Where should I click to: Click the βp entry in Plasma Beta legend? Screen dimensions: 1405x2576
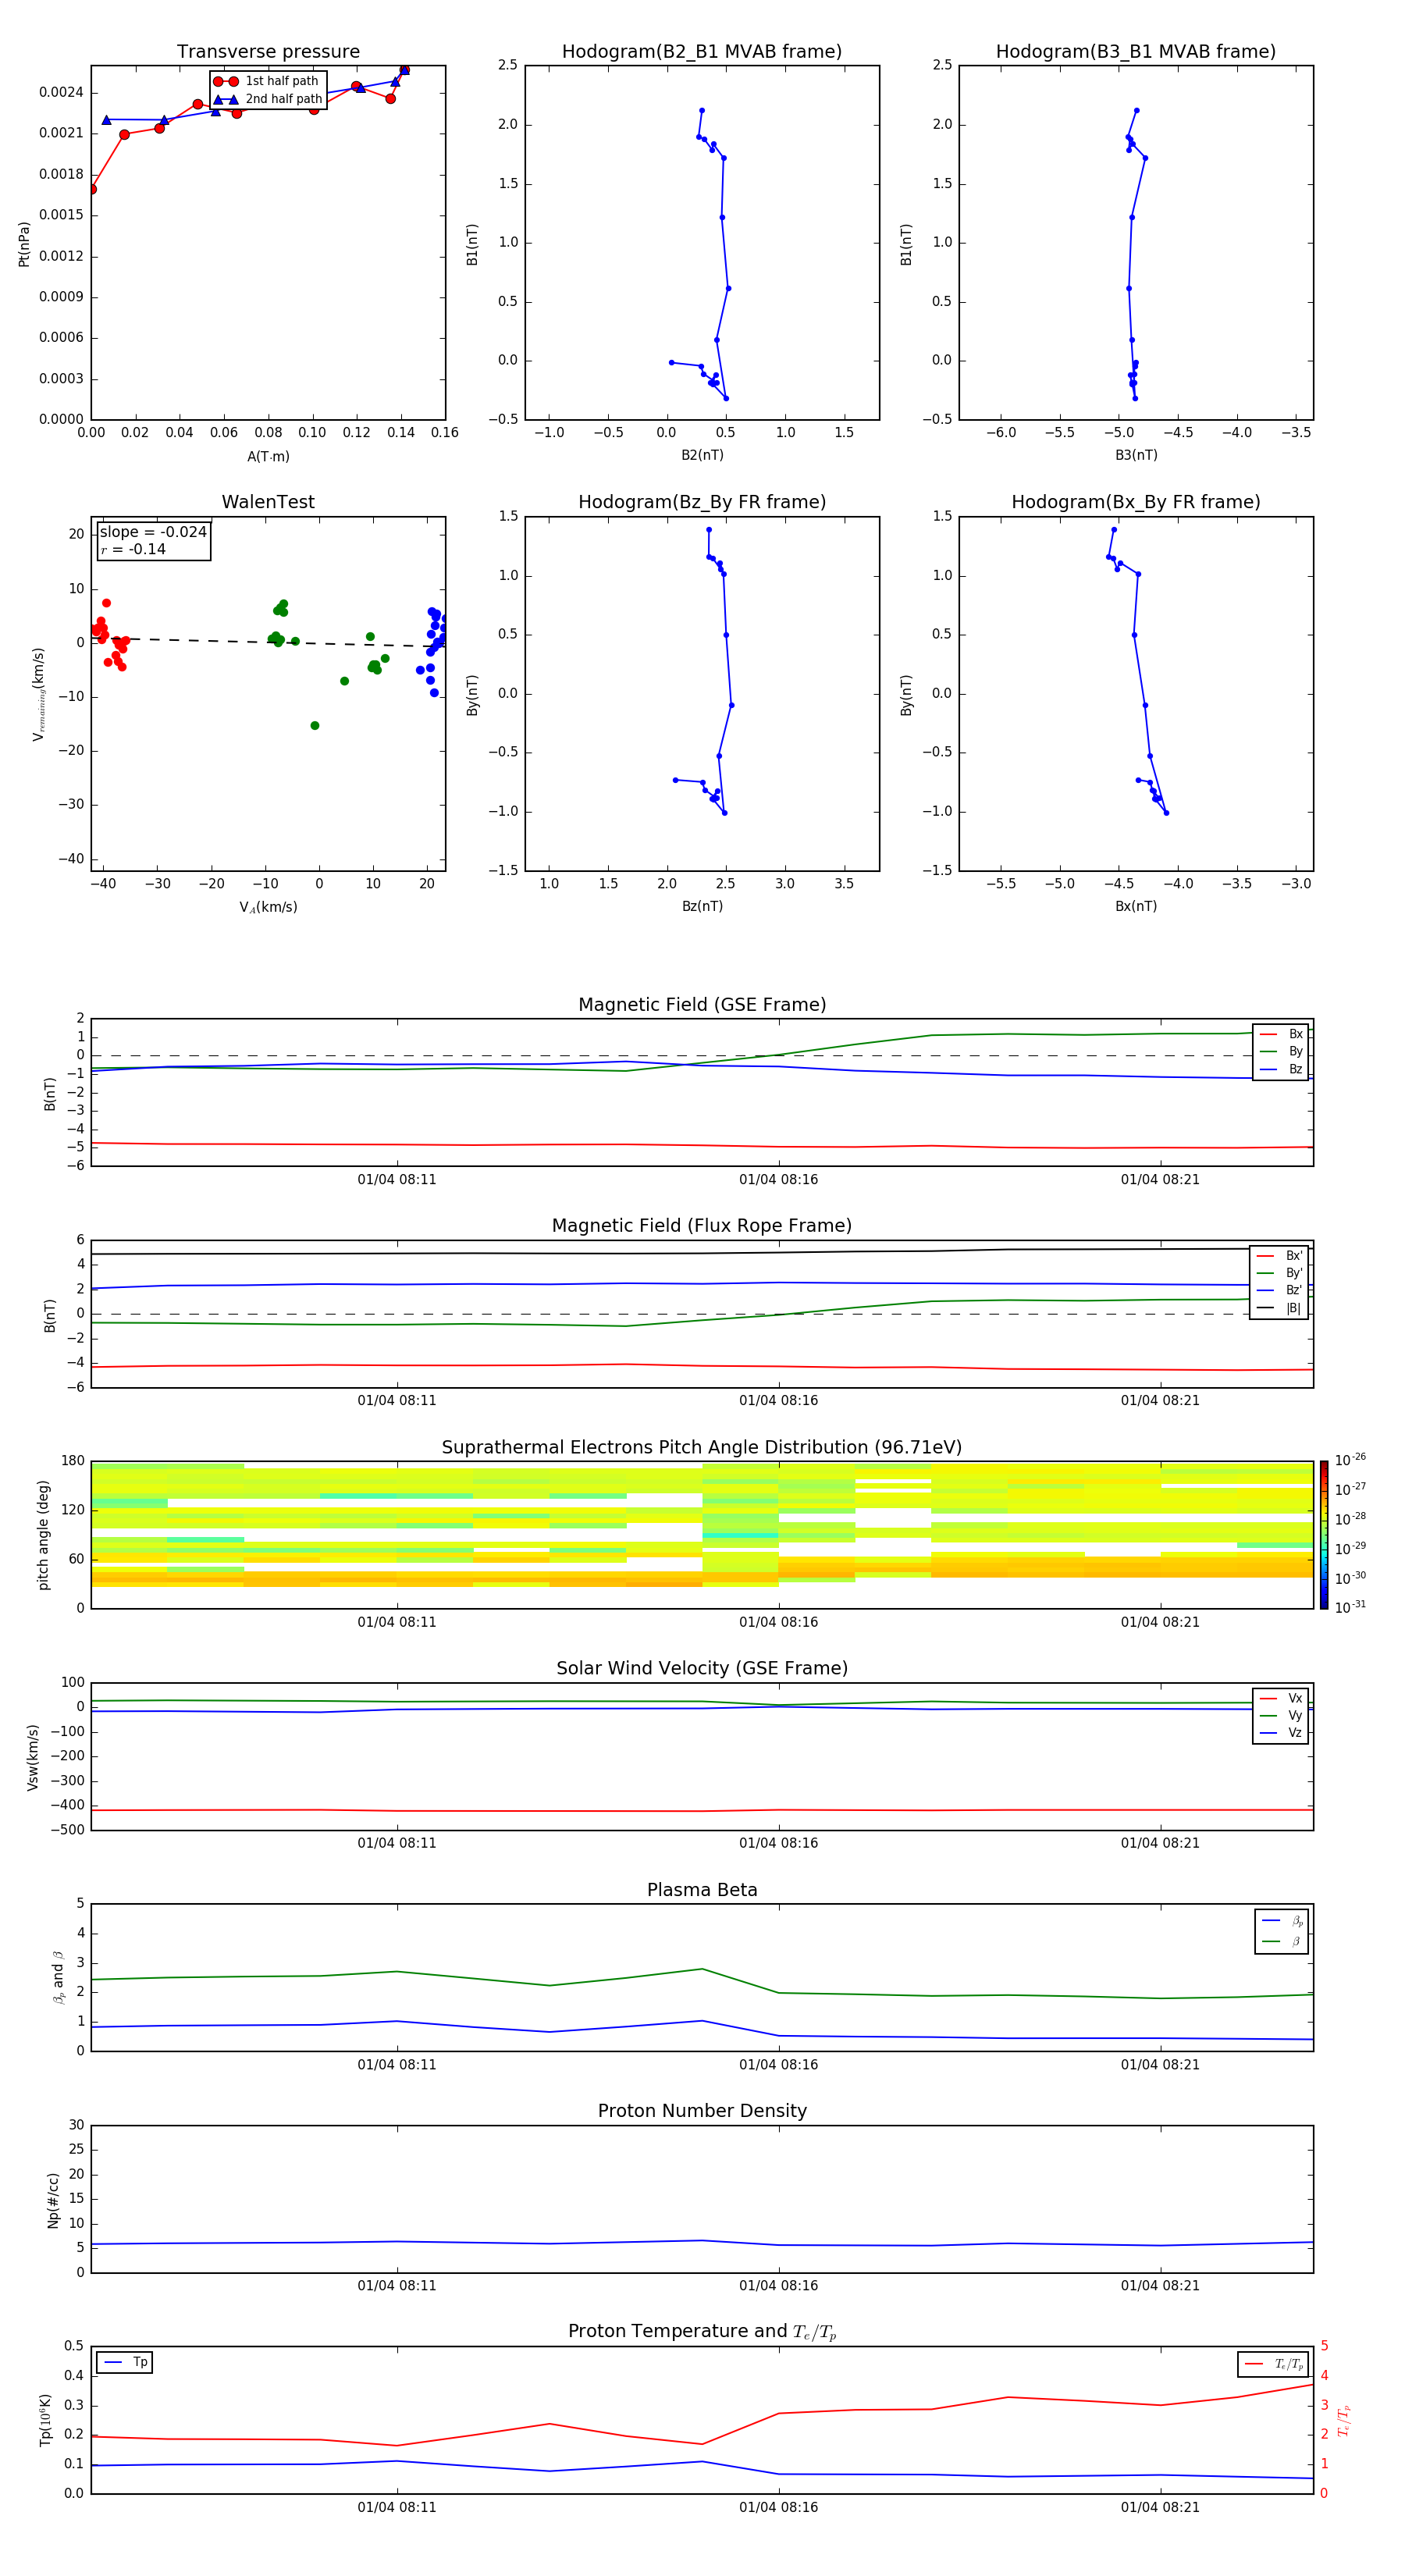1282,1921
